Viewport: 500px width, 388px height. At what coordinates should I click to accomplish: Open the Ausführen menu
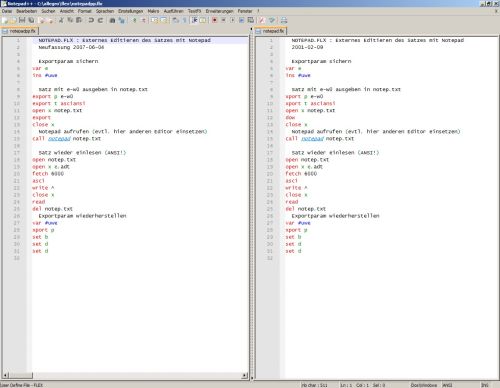(174, 11)
